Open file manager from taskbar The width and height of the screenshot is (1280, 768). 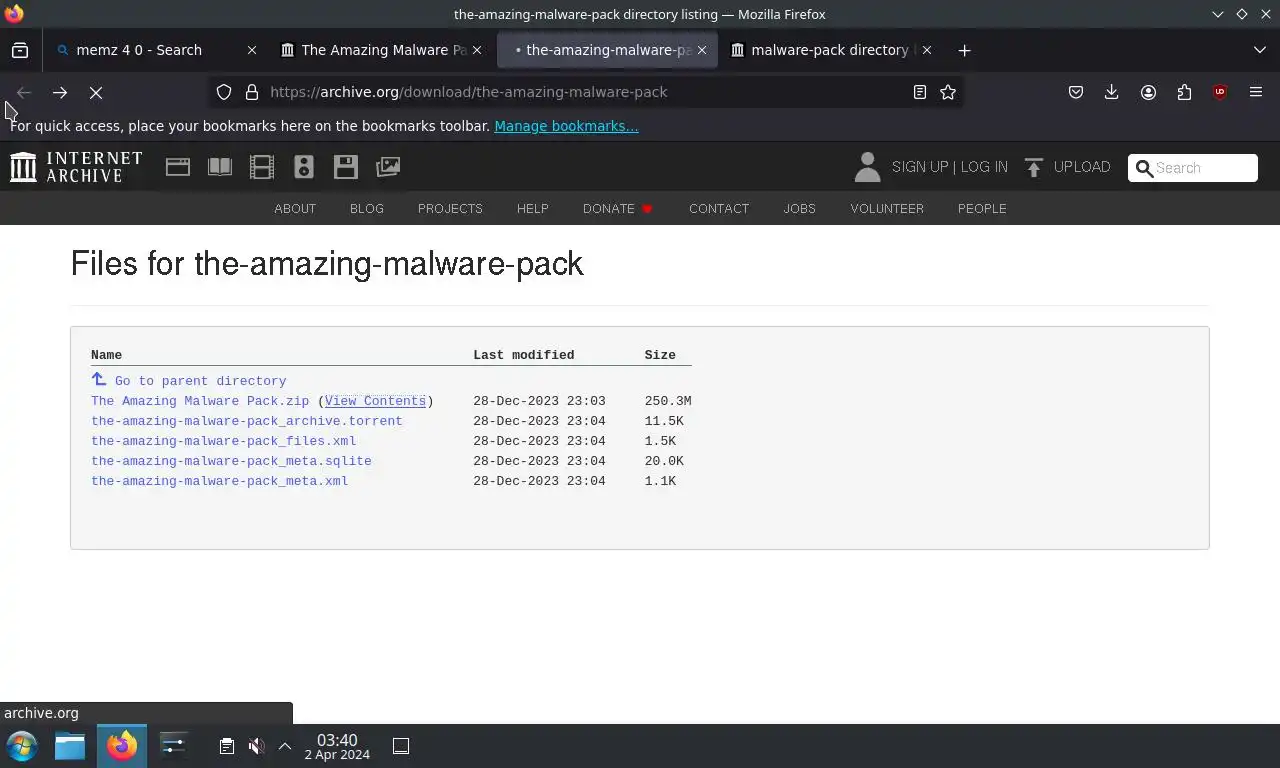click(x=70, y=746)
